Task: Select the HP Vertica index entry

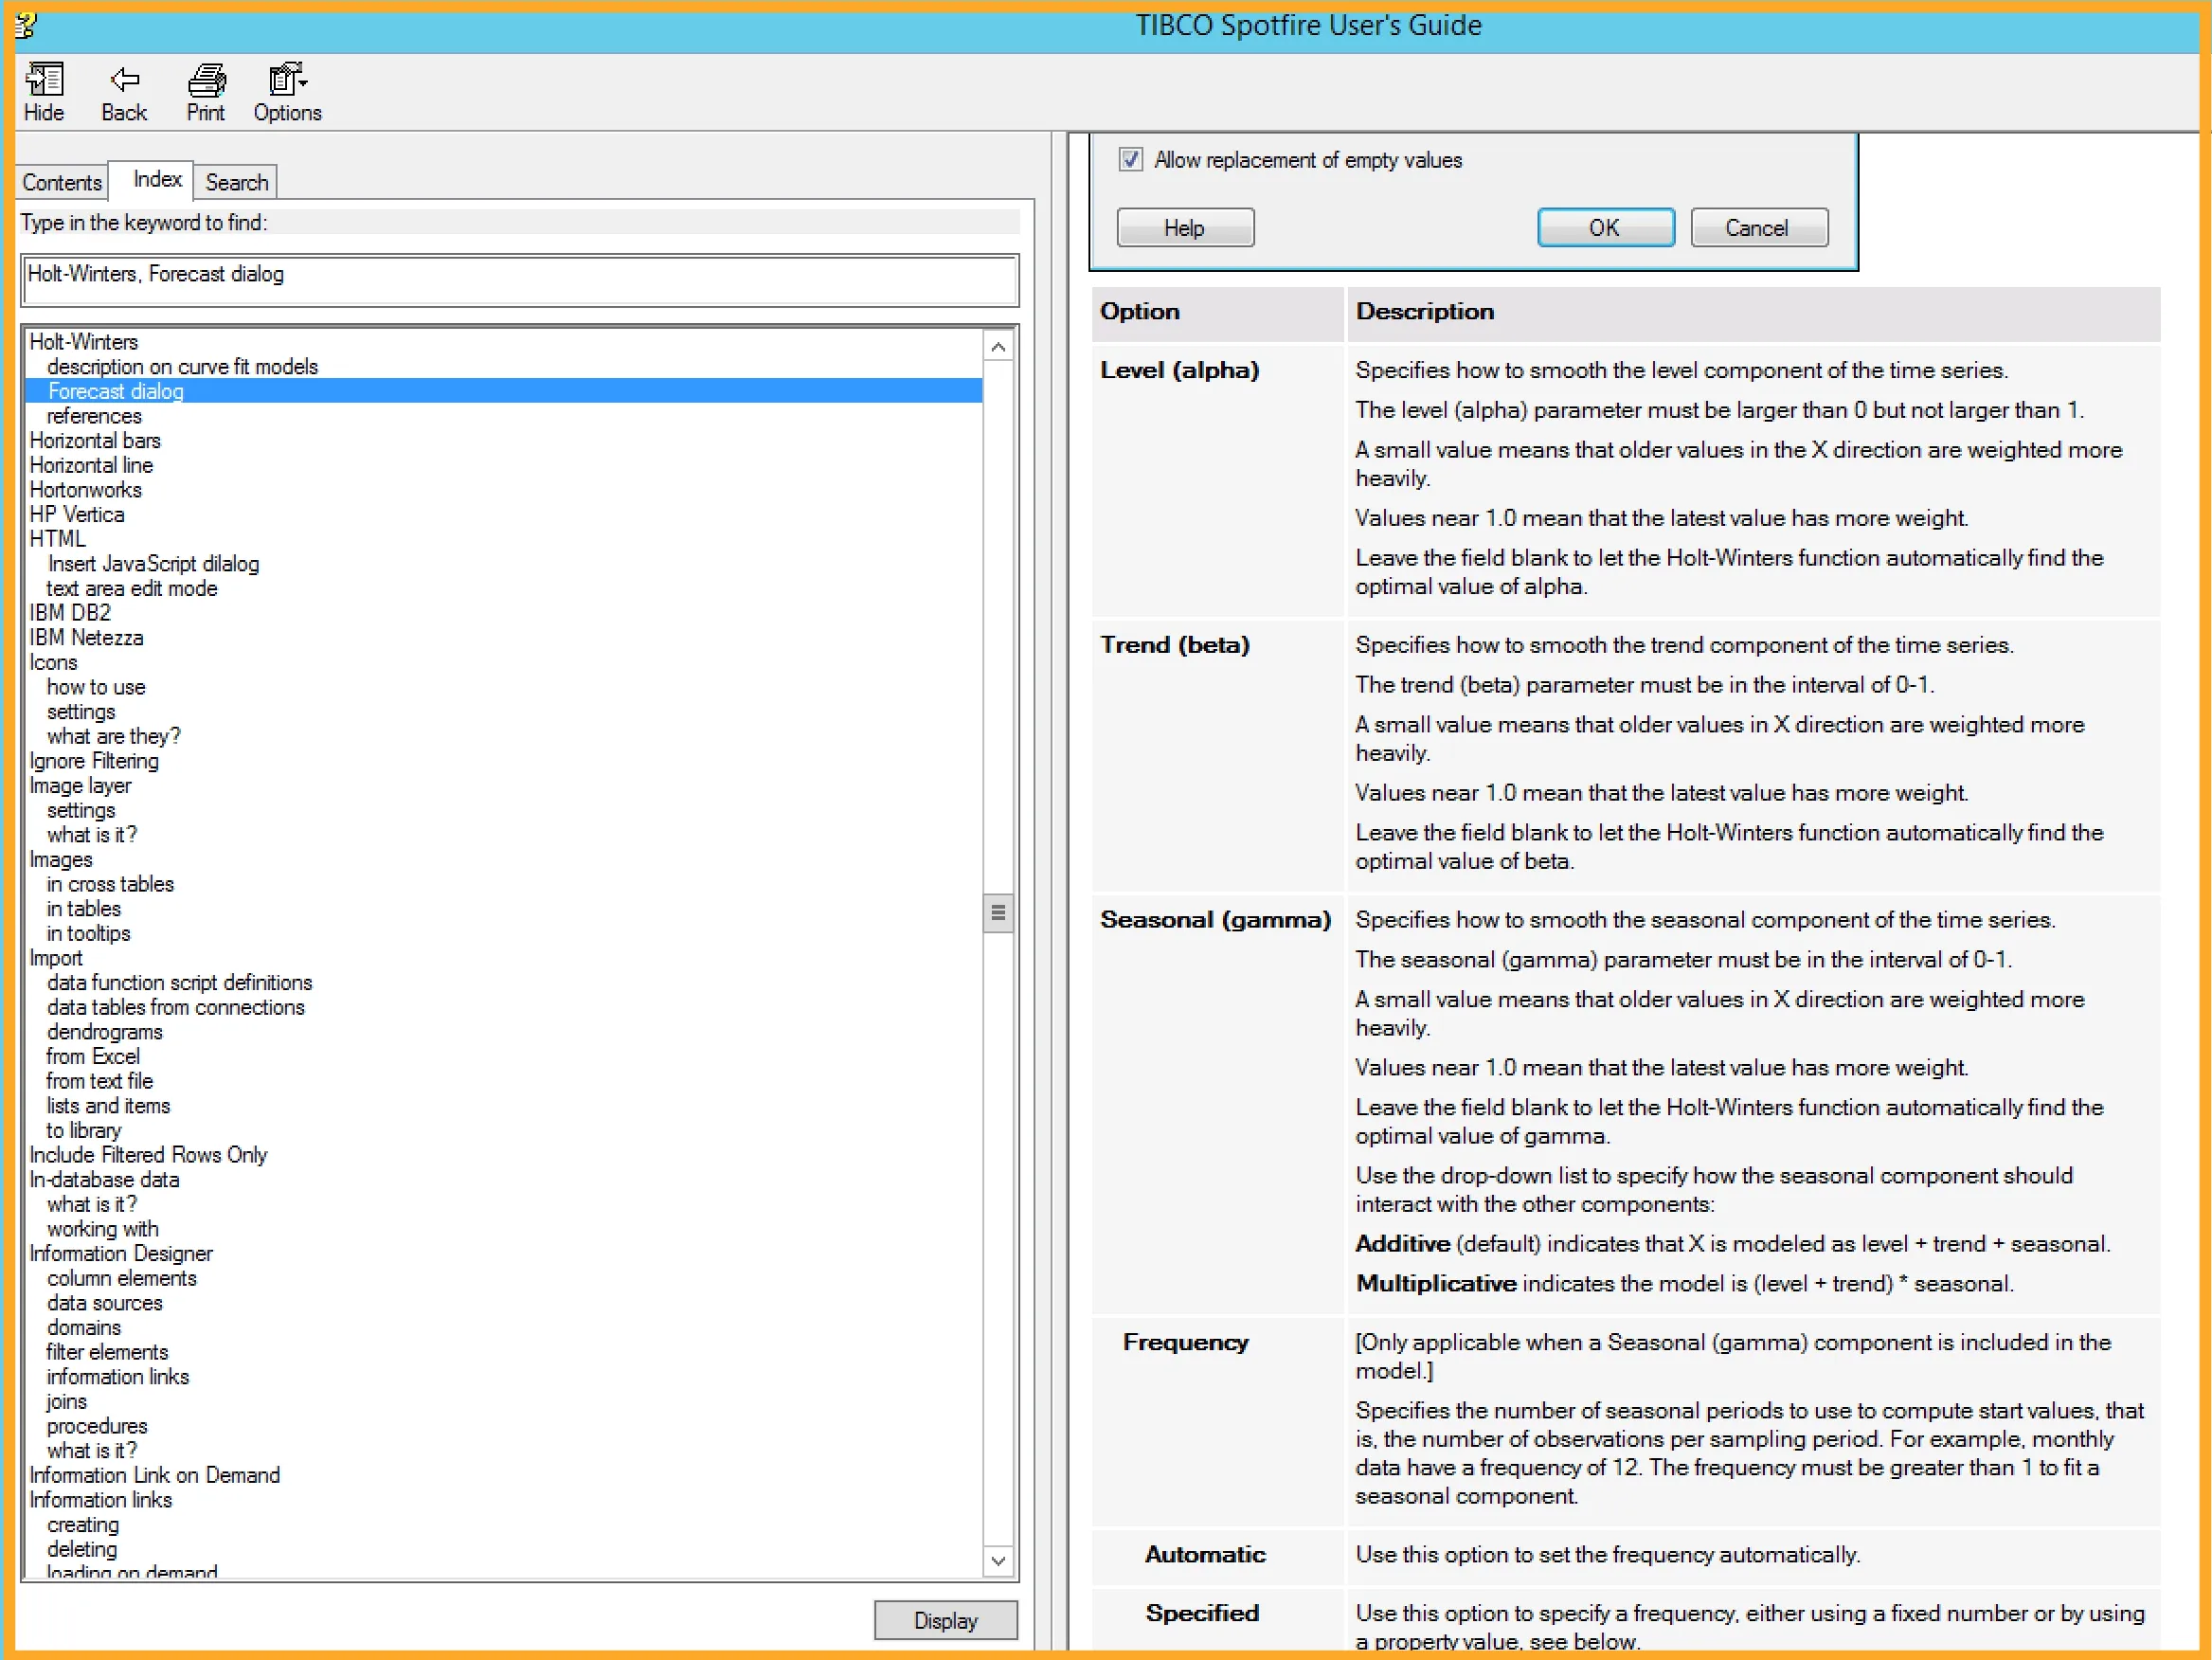Action: pos(77,515)
